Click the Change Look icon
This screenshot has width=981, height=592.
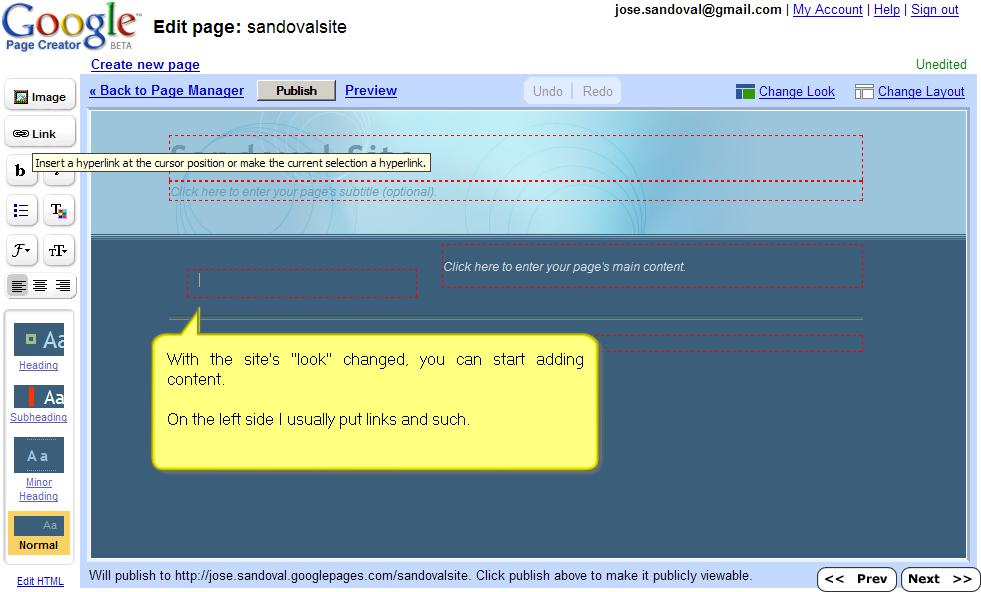coord(745,91)
